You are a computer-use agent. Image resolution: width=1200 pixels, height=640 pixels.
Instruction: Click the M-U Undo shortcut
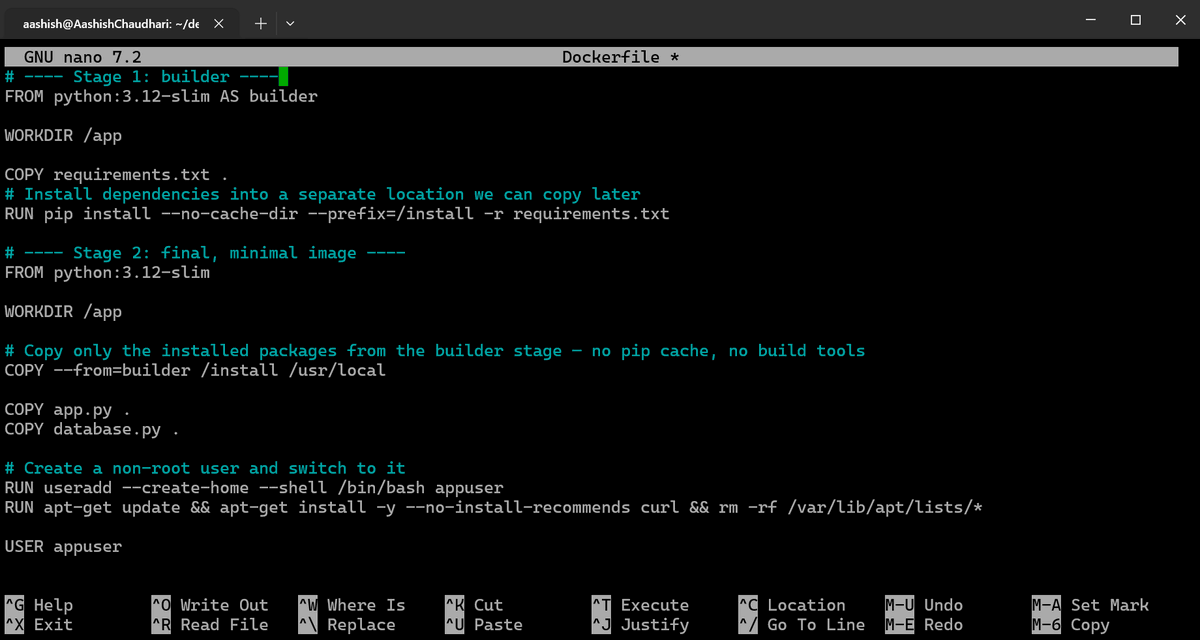click(924, 605)
